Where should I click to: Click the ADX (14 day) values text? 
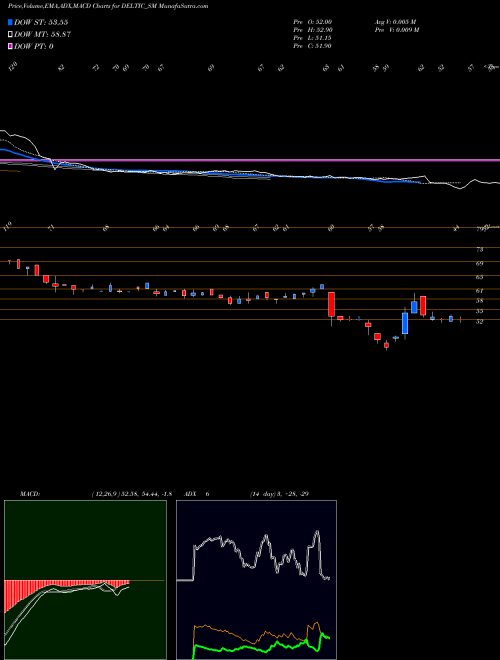pos(279,494)
